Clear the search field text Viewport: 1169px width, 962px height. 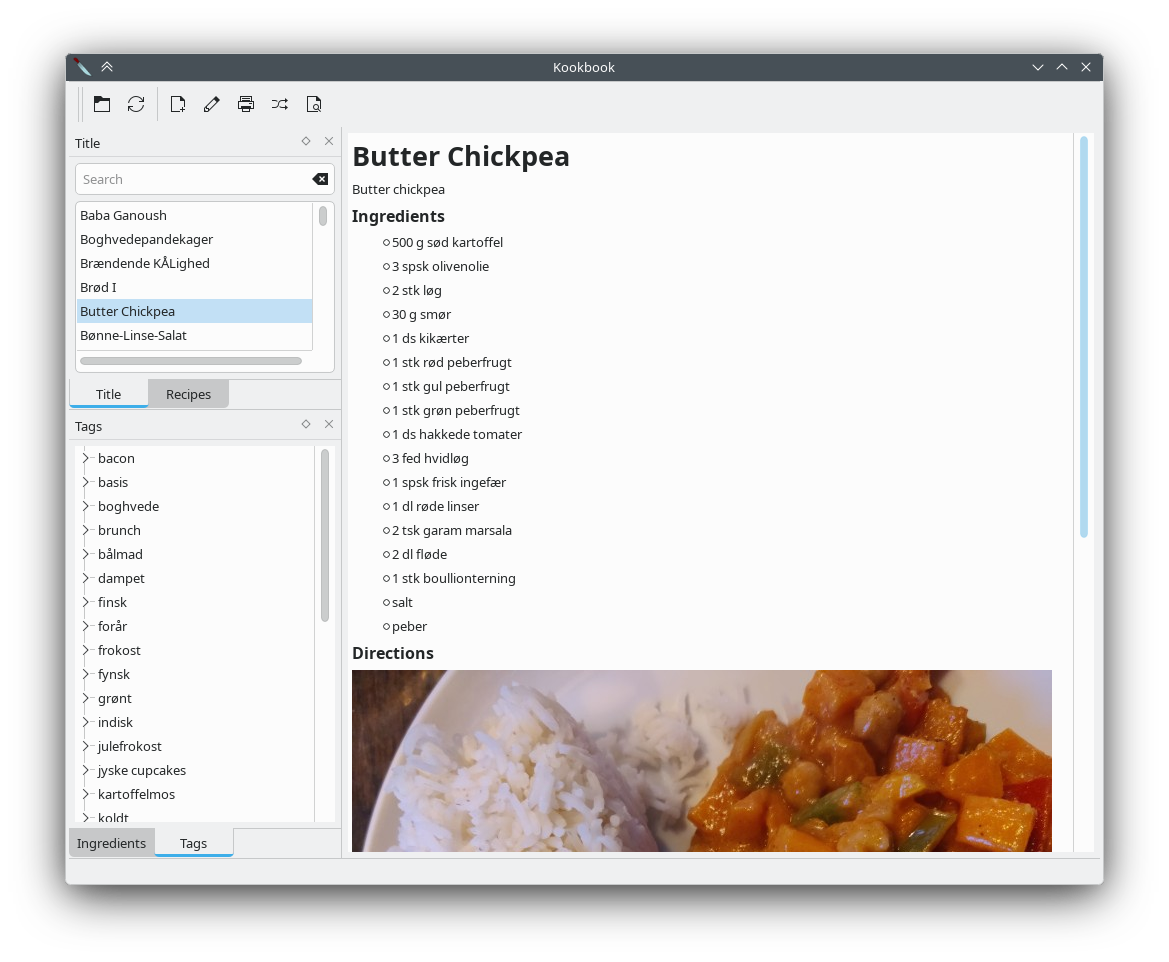click(320, 179)
